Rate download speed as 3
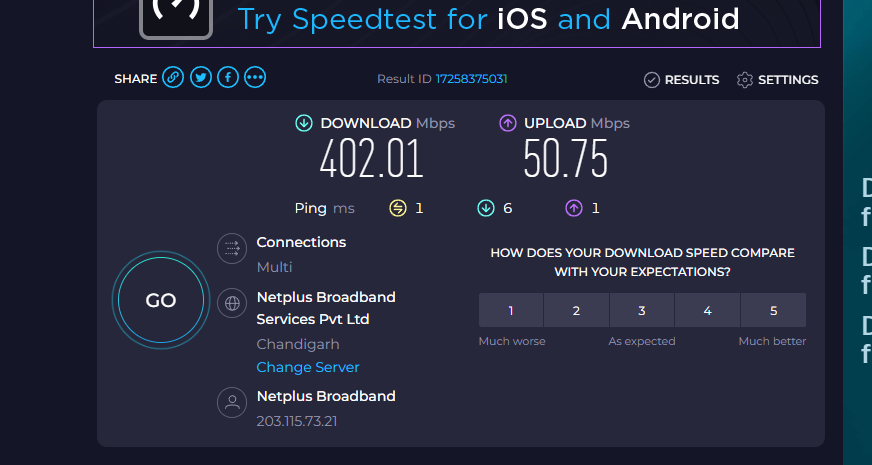Screen dimensions: 872x465 642,310
